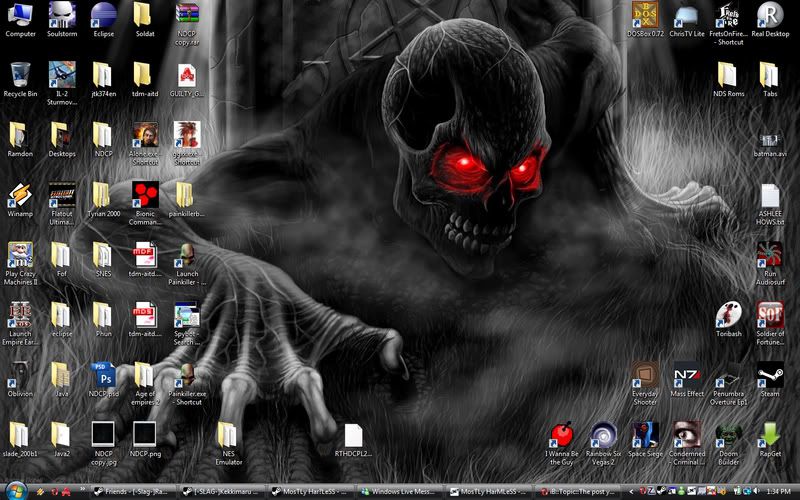Open the Bionic Commando shortcut
The image size is (800, 500).
coord(145,204)
